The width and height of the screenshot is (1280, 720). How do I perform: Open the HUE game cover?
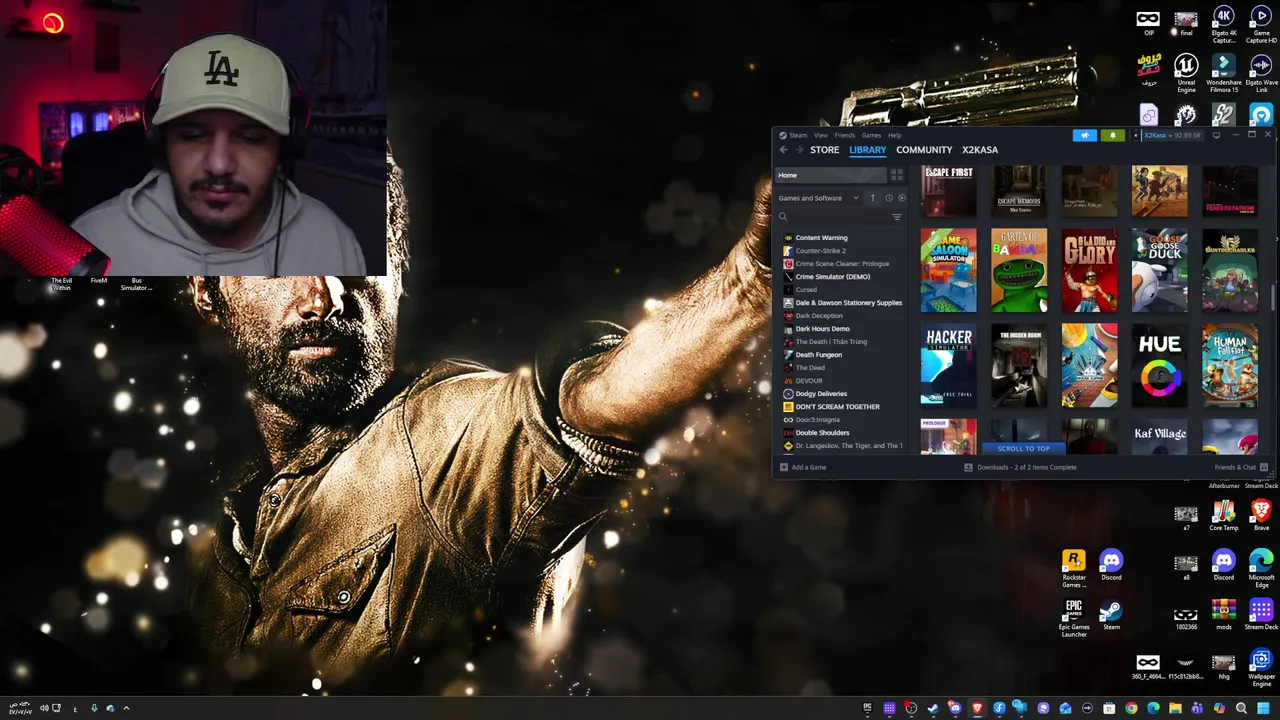point(1159,365)
